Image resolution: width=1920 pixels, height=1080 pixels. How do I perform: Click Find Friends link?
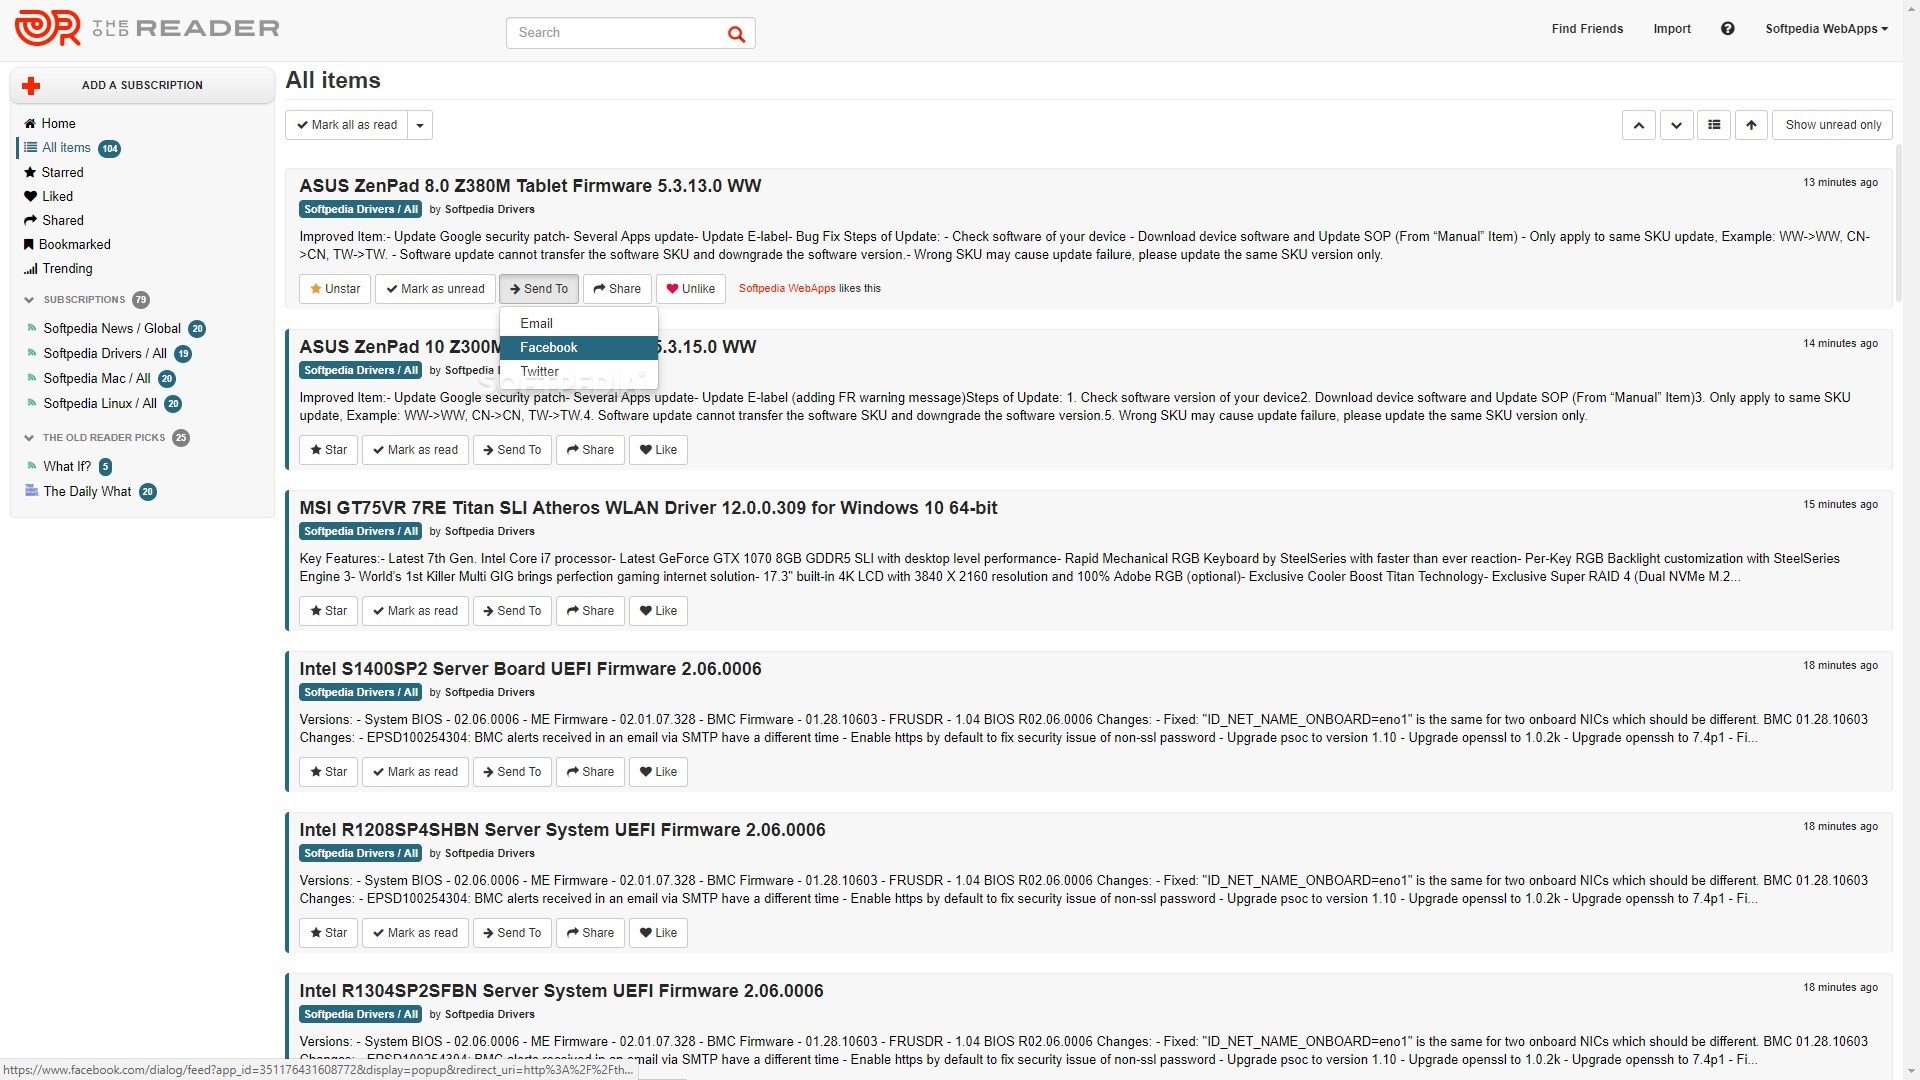(x=1587, y=29)
